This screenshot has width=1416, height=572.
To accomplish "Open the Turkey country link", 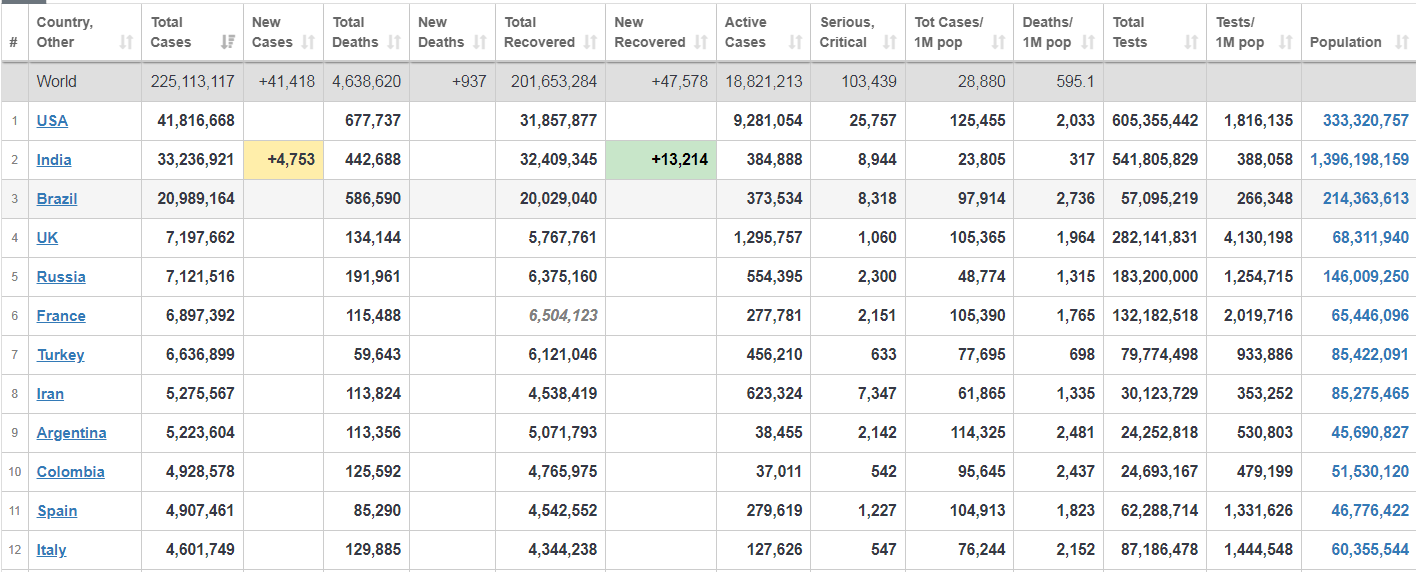I will pos(61,354).
